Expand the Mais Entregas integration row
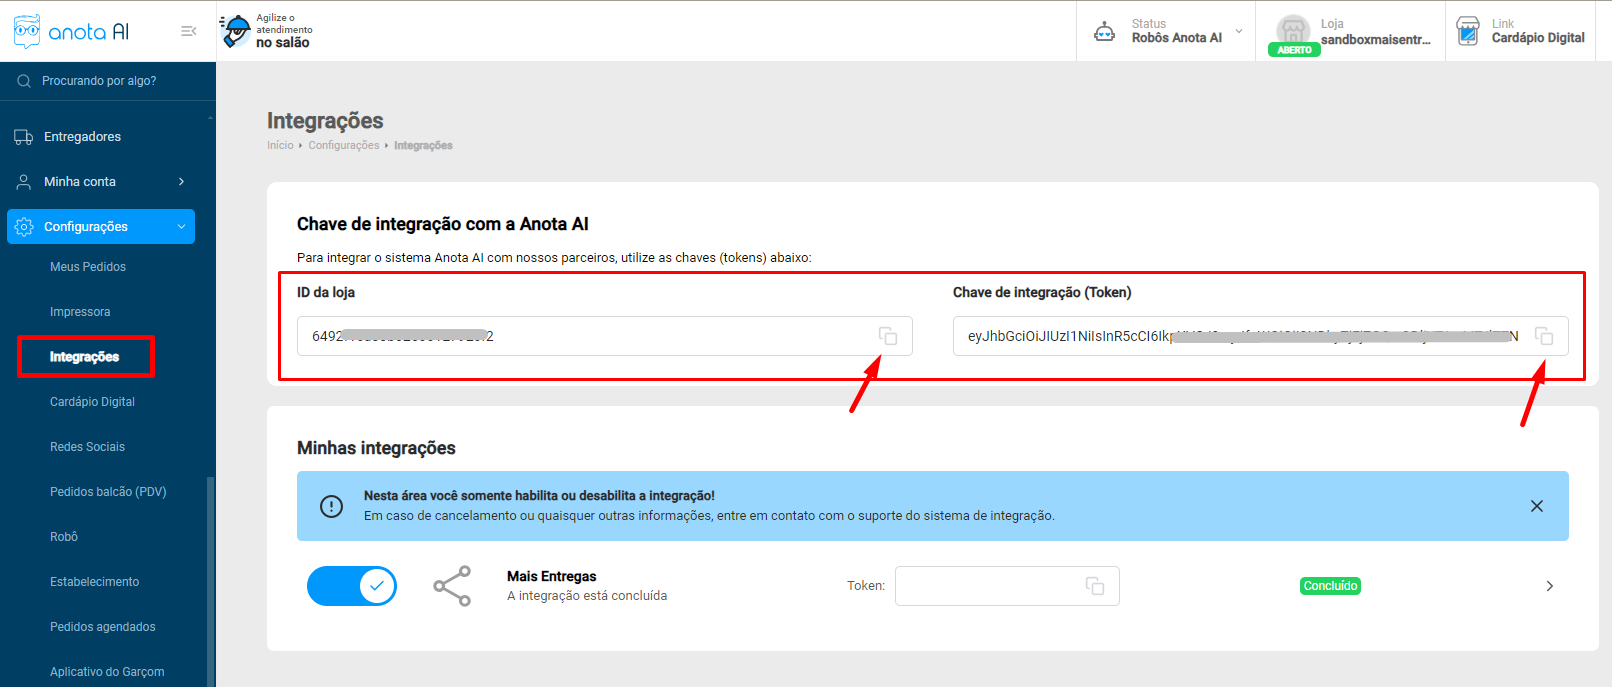 [x=1549, y=586]
